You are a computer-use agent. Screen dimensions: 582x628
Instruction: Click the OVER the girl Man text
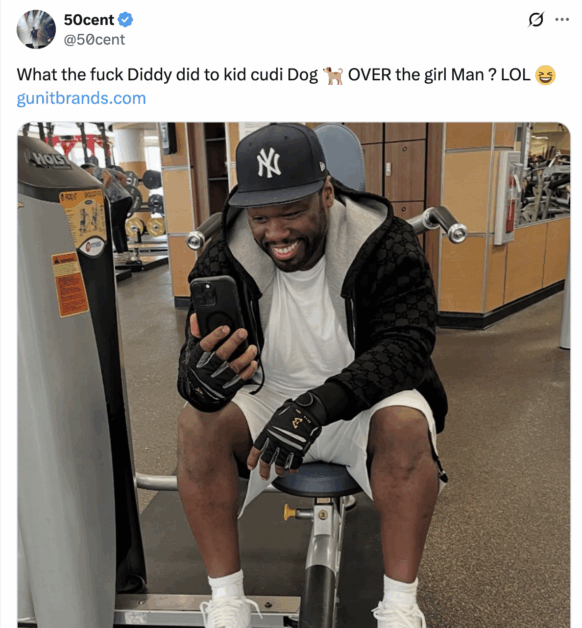coord(417,75)
